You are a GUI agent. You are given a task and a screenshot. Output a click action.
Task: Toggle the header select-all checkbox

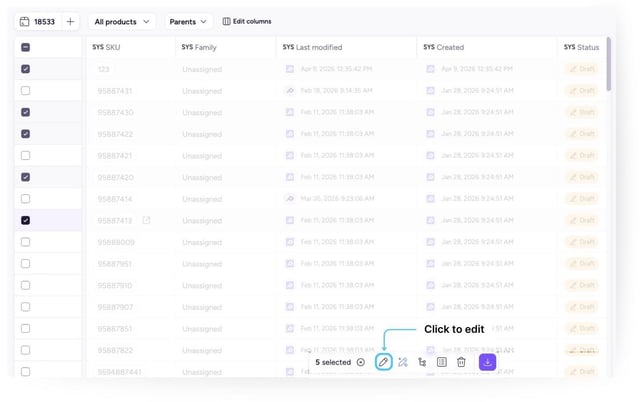click(x=25, y=47)
